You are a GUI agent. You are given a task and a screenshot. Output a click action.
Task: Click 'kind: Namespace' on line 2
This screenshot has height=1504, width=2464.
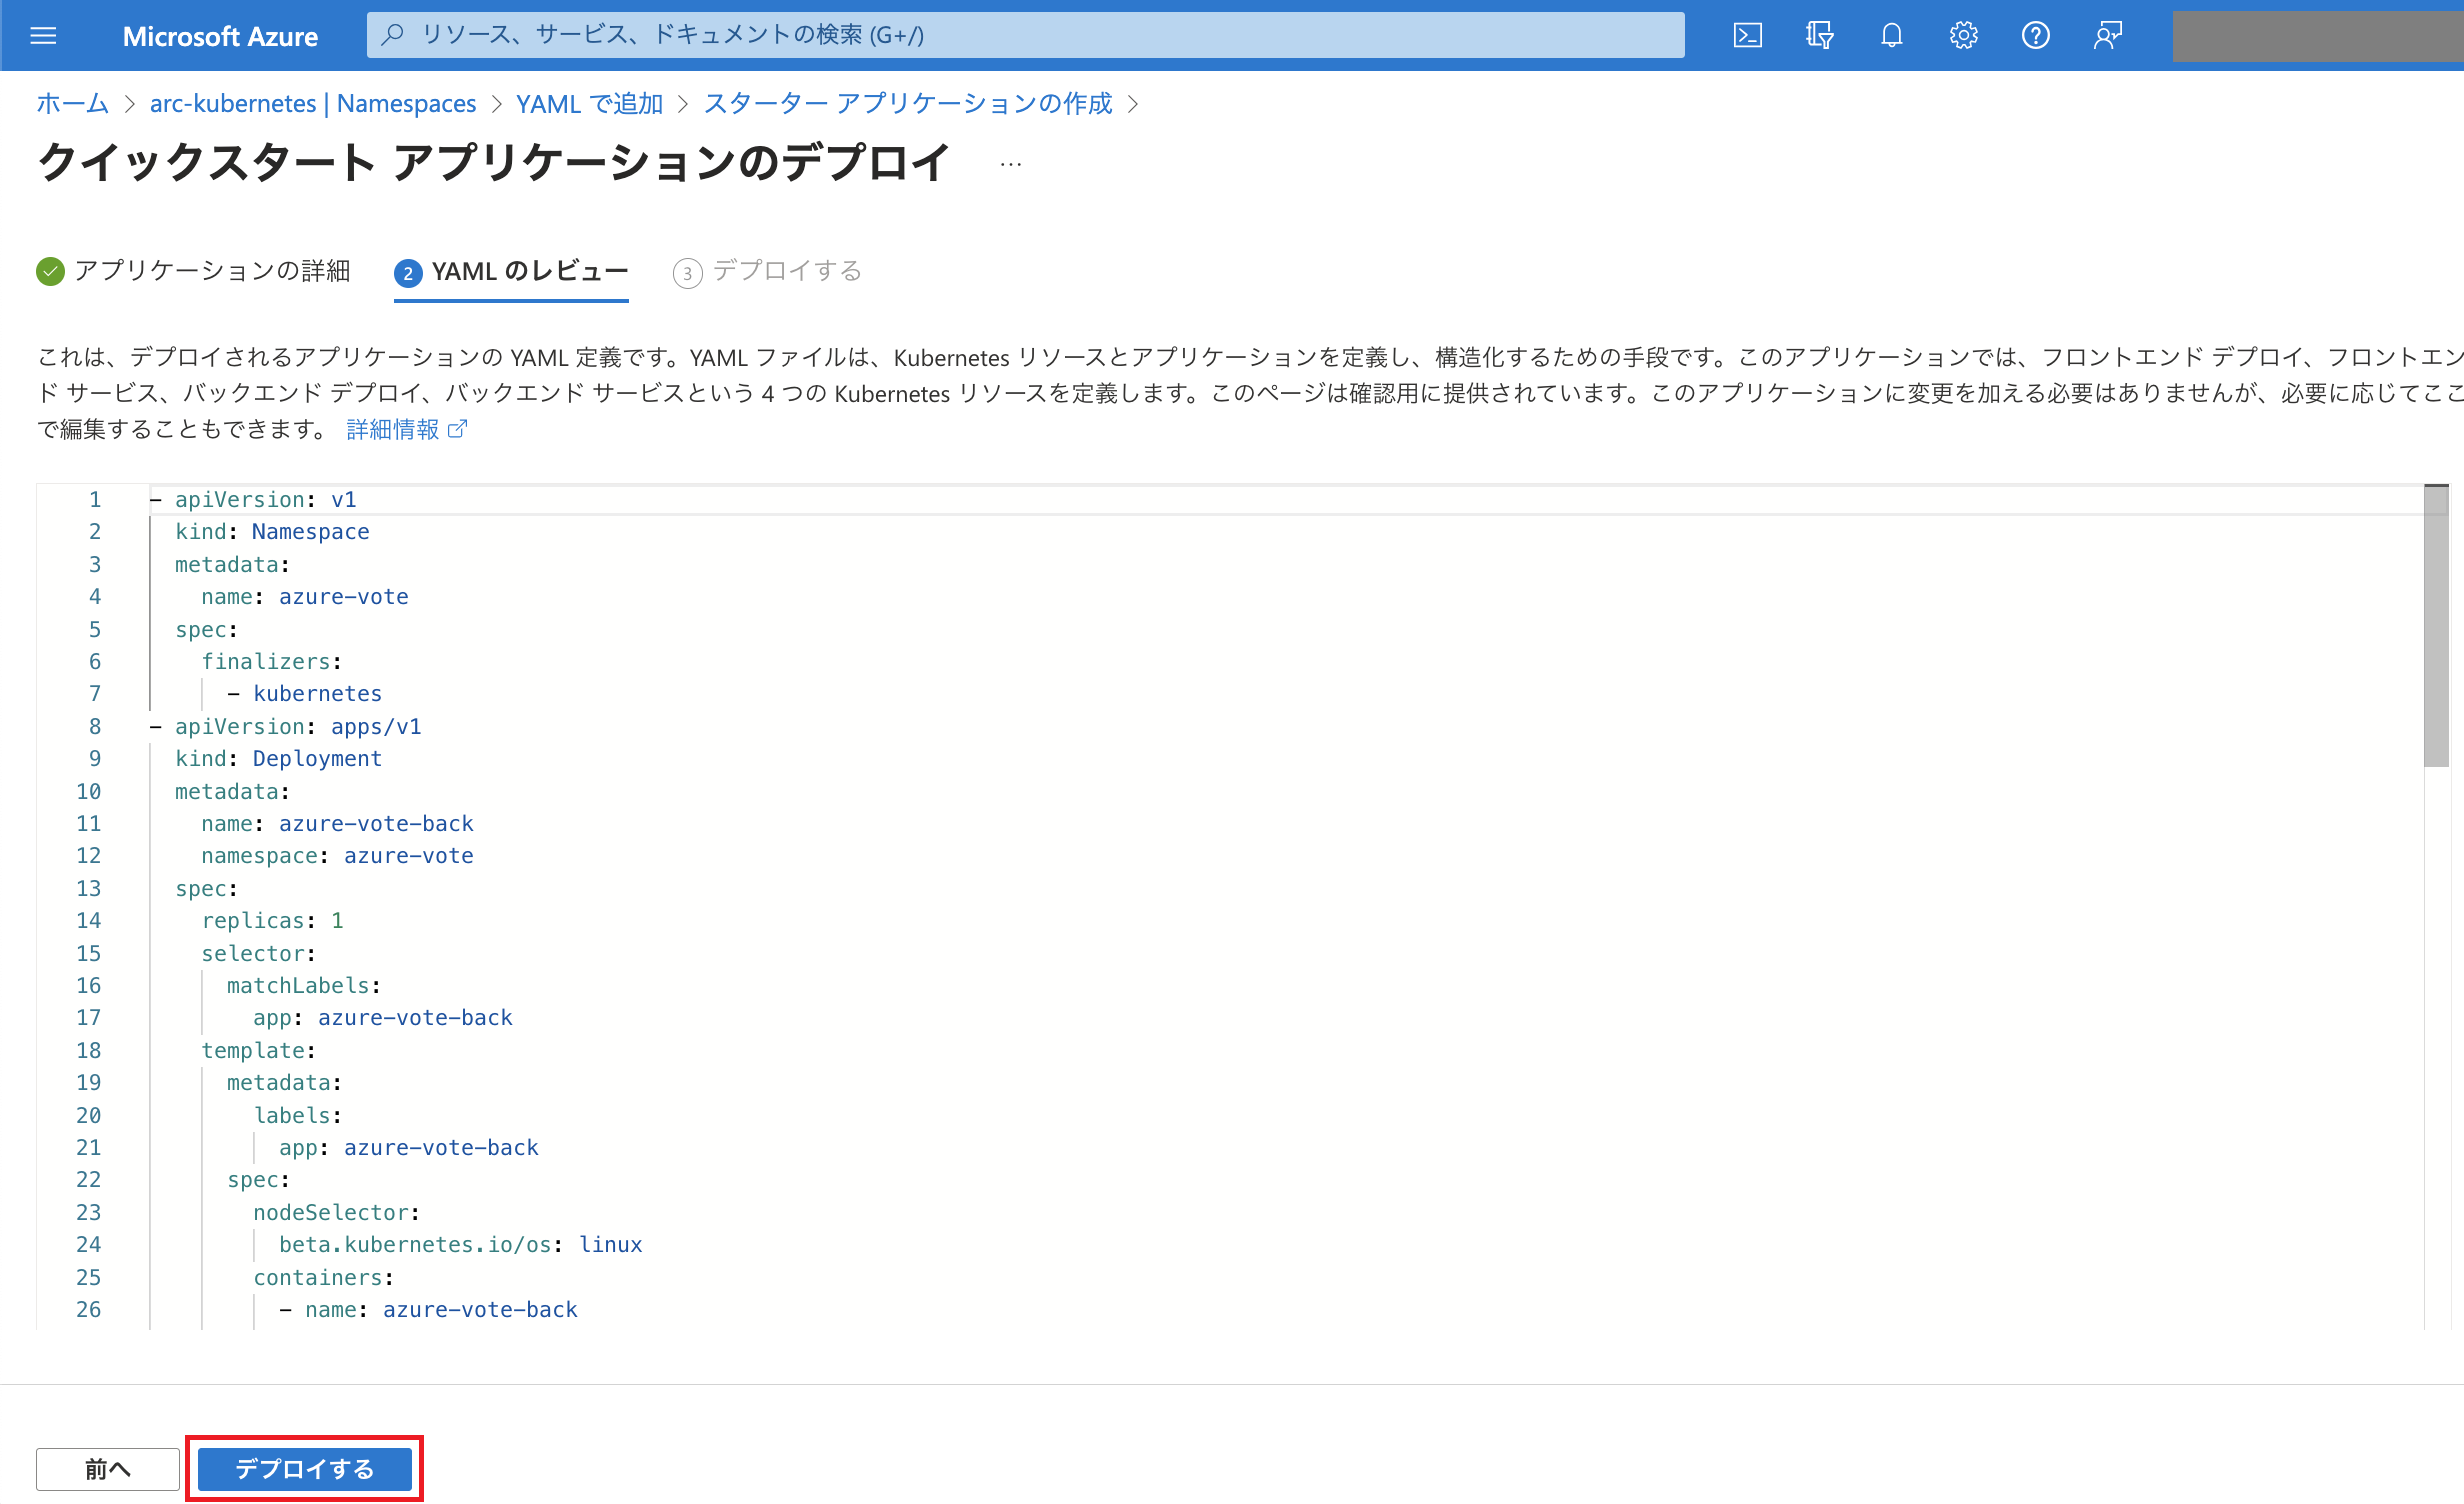272,532
